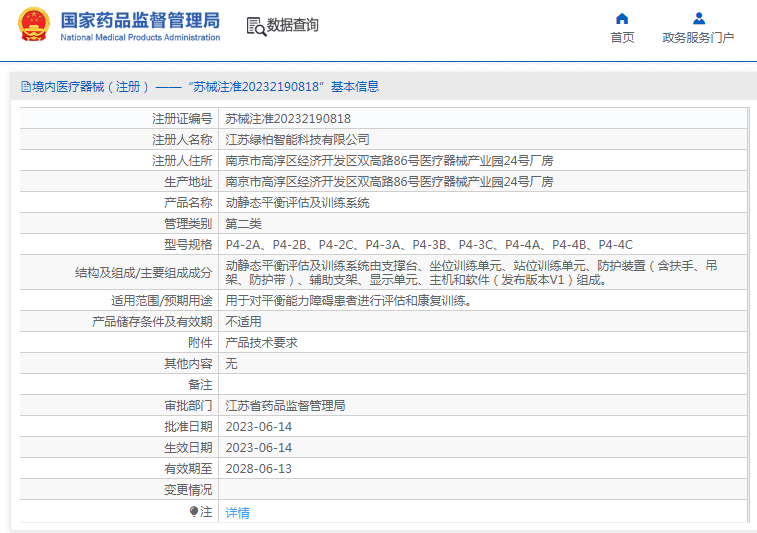Click the 备注 label
This screenshot has width=757, height=533.
(x=200, y=385)
